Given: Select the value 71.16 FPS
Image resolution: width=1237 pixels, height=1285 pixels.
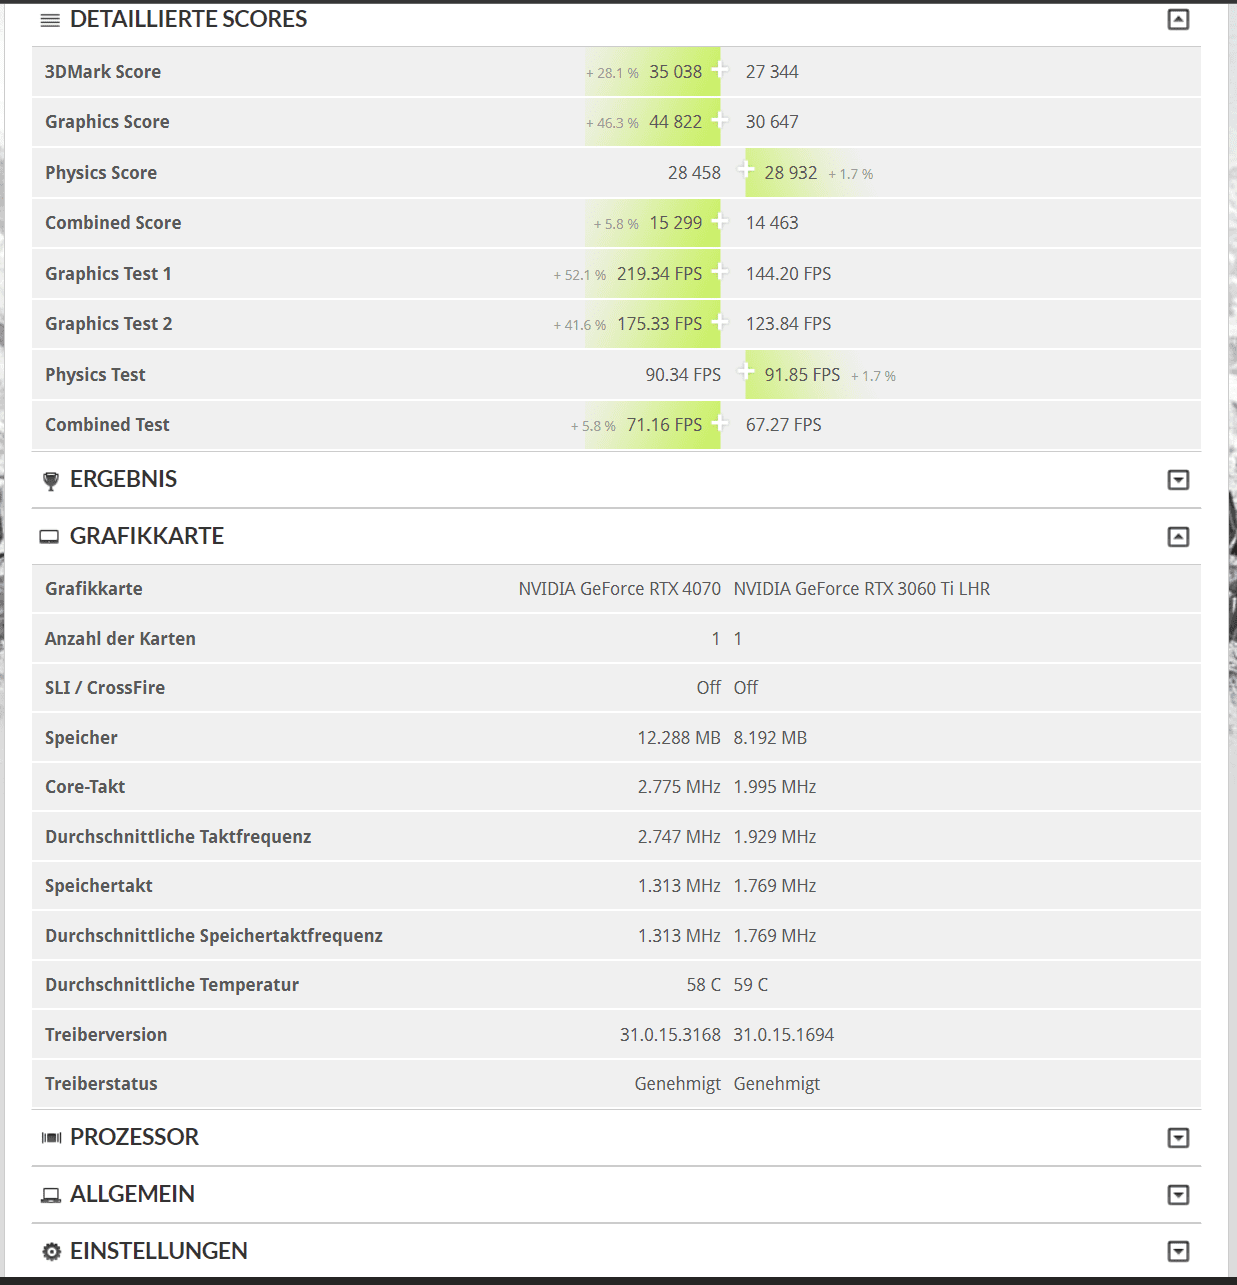Looking at the screenshot, I should tap(665, 425).
